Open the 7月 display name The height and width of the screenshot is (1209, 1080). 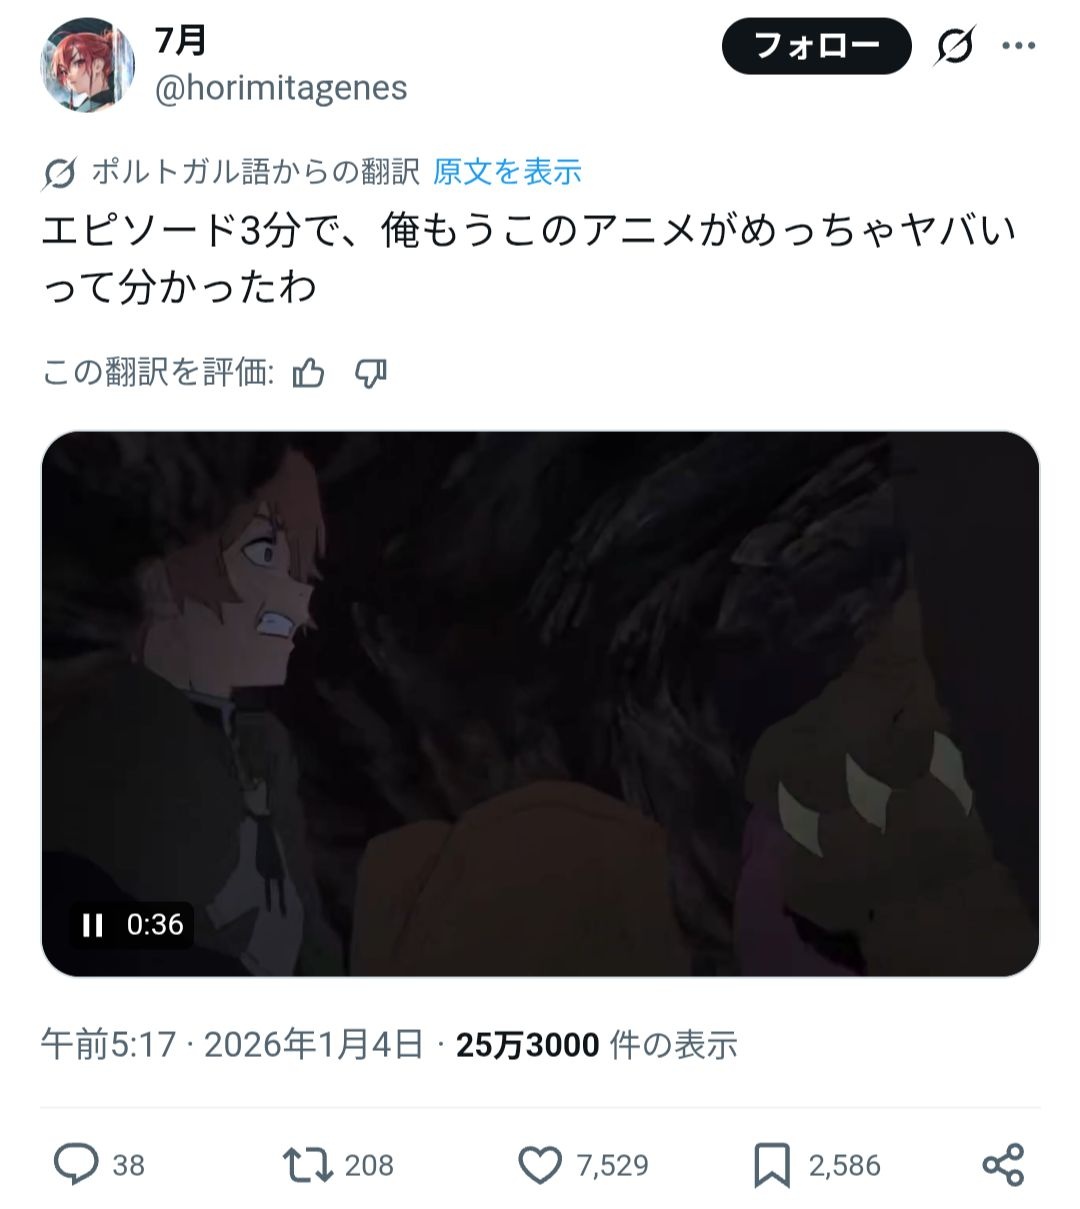pos(180,40)
